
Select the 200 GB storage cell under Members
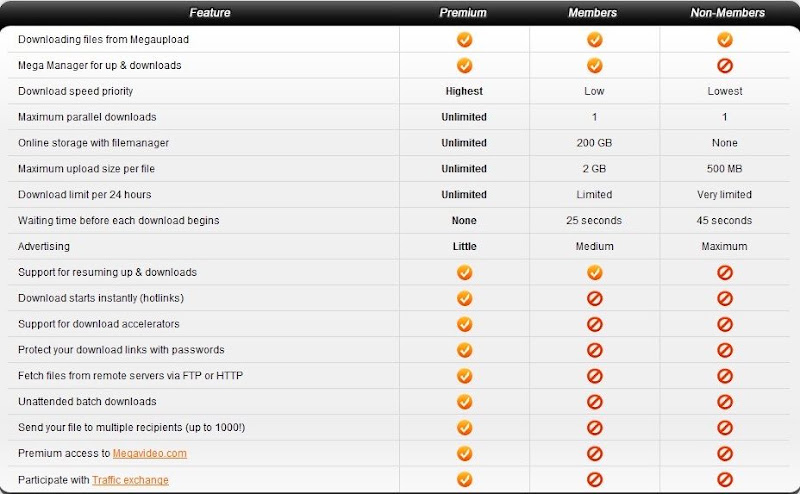[594, 143]
